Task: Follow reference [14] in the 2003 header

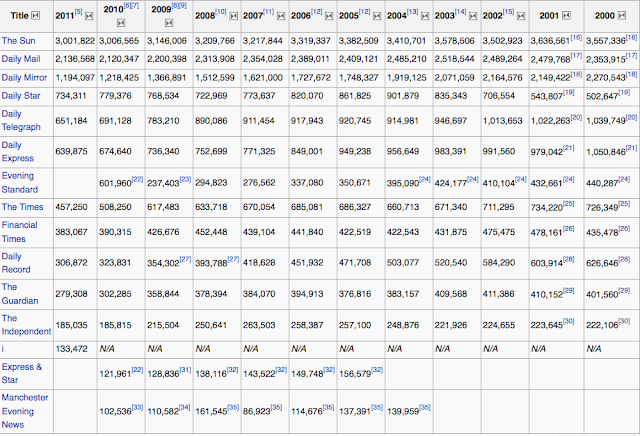Action: 460,12
